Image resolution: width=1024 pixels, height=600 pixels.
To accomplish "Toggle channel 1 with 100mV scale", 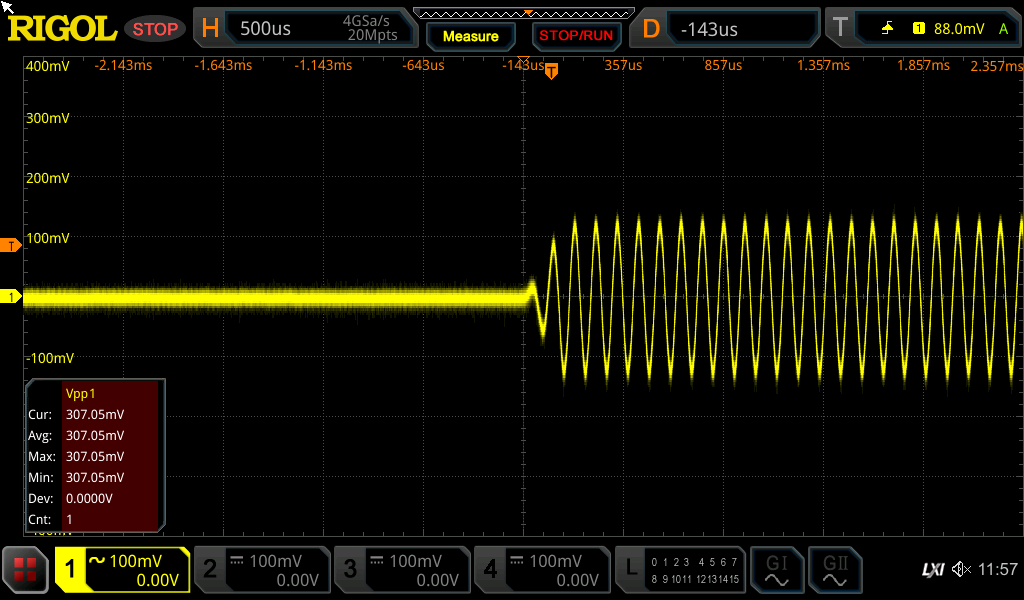I will coord(122,570).
